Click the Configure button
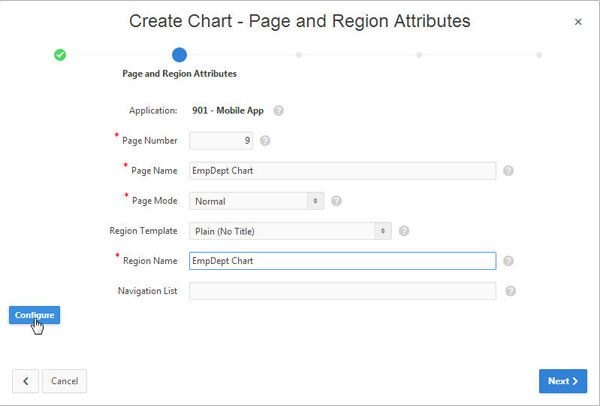Viewport: 600px width, 406px height. (x=34, y=315)
